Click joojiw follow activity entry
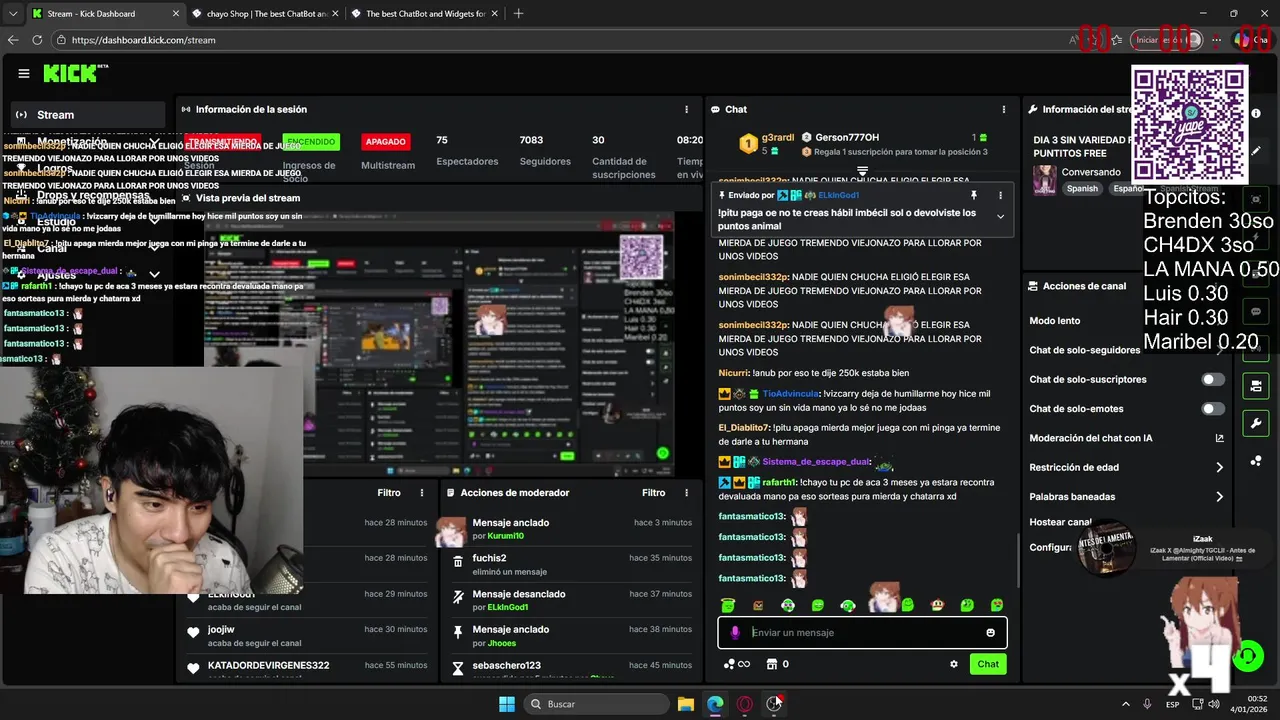 coord(306,636)
